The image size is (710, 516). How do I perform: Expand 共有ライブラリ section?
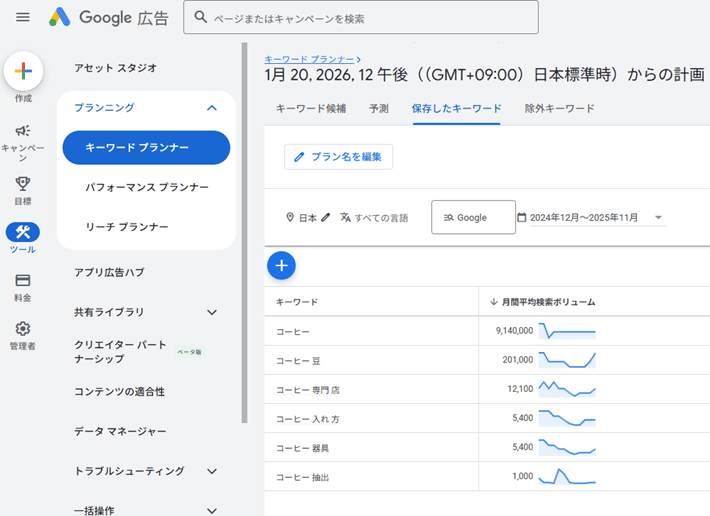pyautogui.click(x=211, y=312)
